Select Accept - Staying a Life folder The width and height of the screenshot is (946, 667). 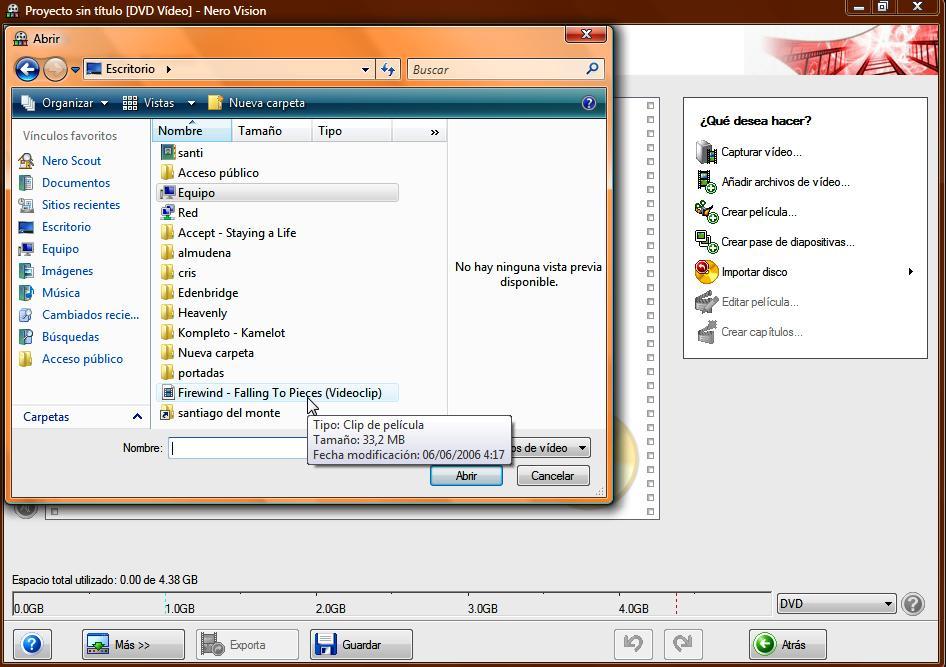[278, 233]
